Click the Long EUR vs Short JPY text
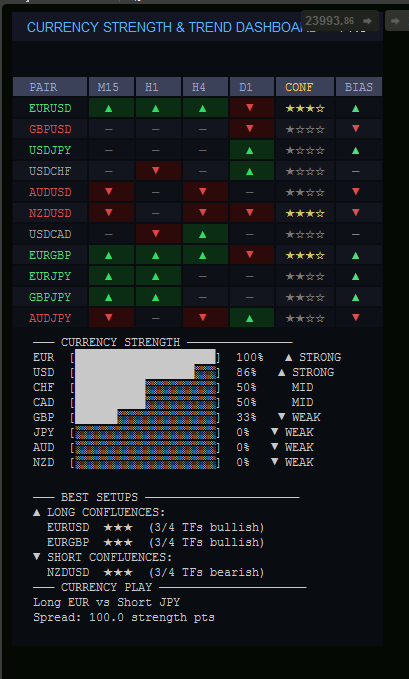 tap(106, 602)
